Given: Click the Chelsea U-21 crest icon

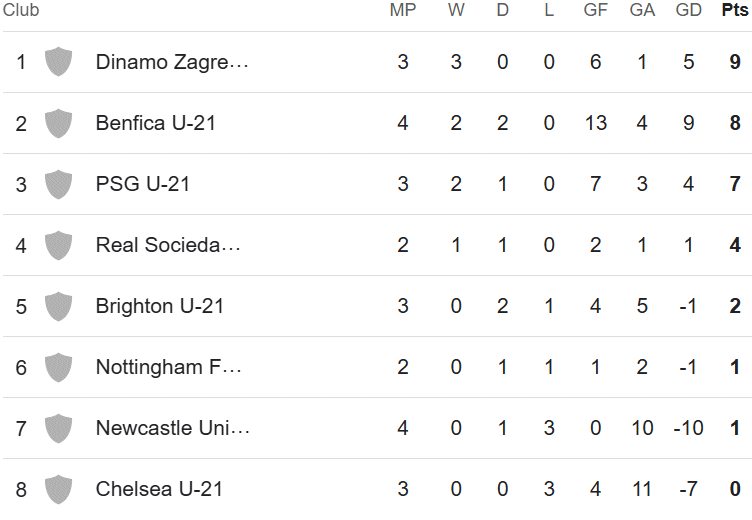Looking at the screenshot, I should tap(59, 489).
